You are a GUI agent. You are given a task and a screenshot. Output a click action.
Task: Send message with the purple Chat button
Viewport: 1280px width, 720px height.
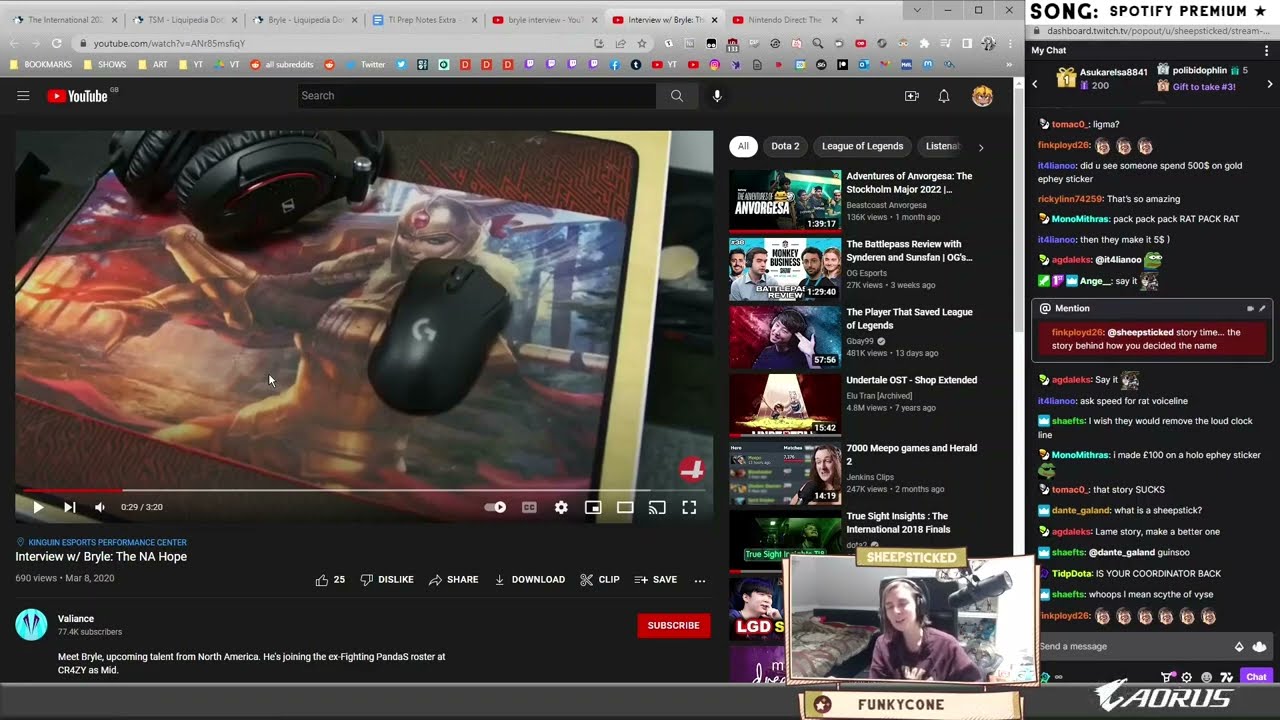point(1256,677)
